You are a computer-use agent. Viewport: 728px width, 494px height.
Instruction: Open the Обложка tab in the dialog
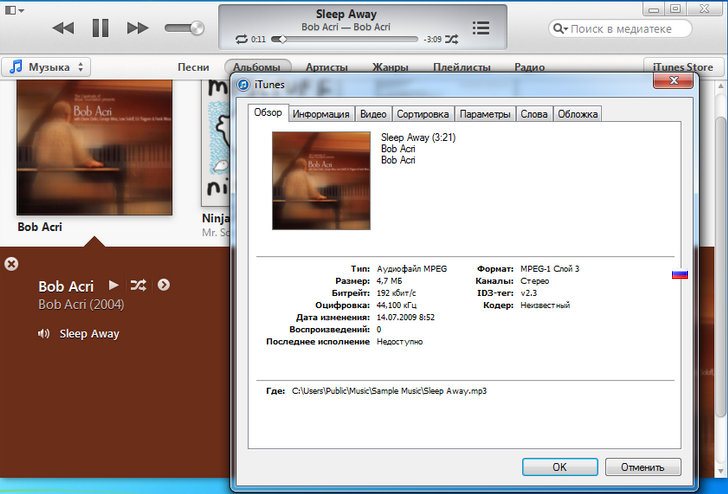tap(578, 114)
